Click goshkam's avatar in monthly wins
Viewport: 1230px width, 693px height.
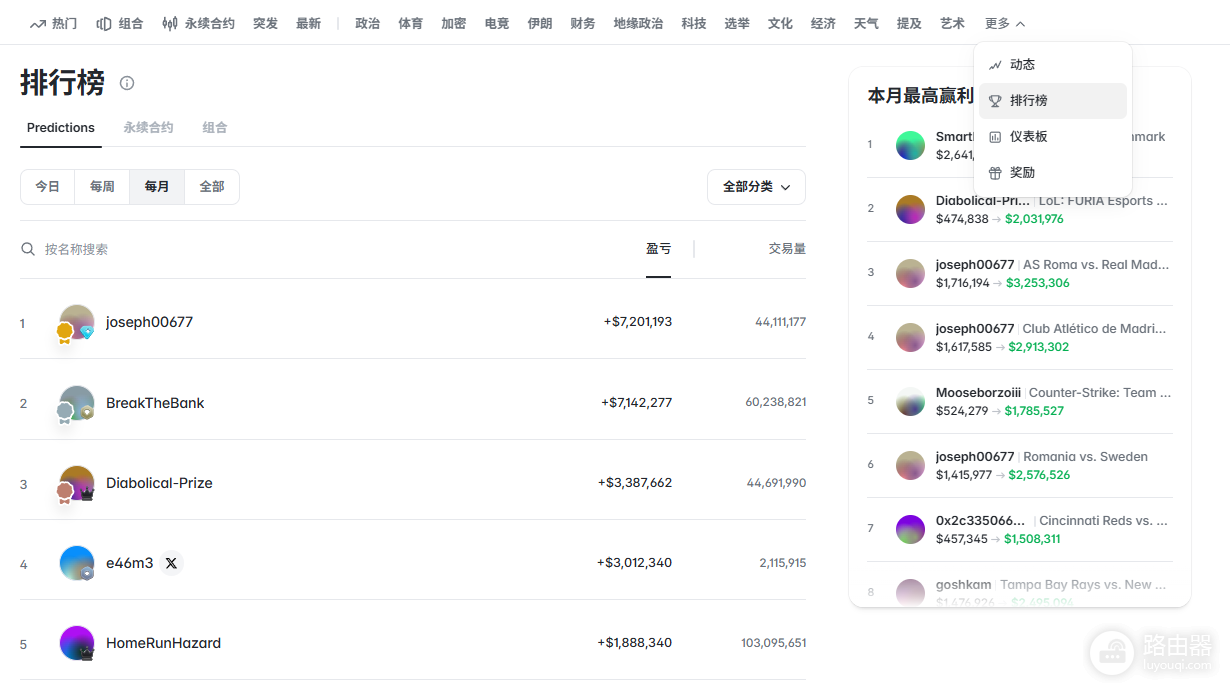[x=910, y=592]
